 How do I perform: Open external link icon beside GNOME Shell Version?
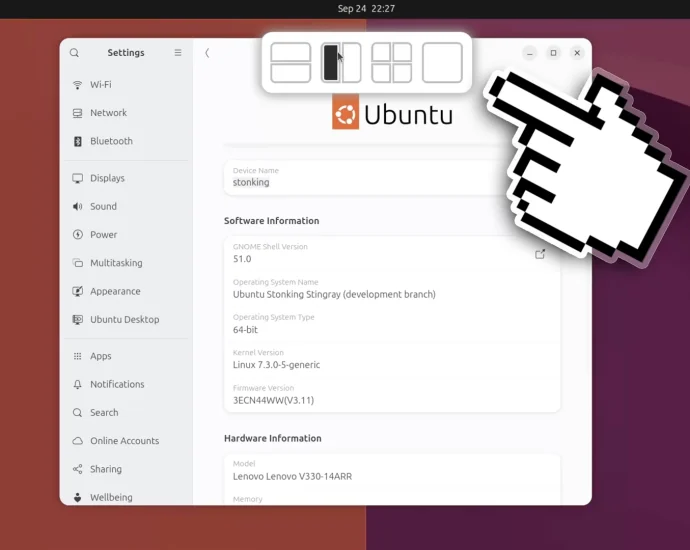tap(540, 254)
